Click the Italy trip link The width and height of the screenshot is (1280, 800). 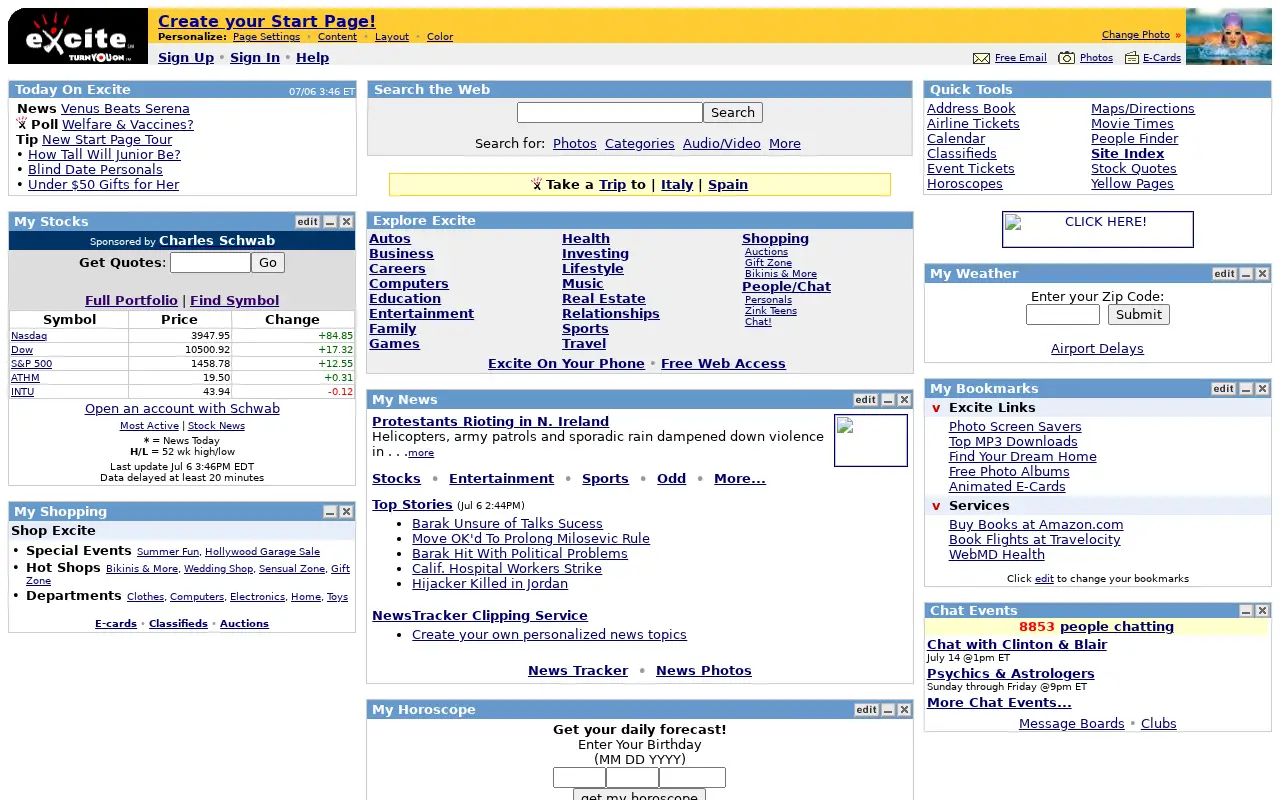[x=677, y=185]
